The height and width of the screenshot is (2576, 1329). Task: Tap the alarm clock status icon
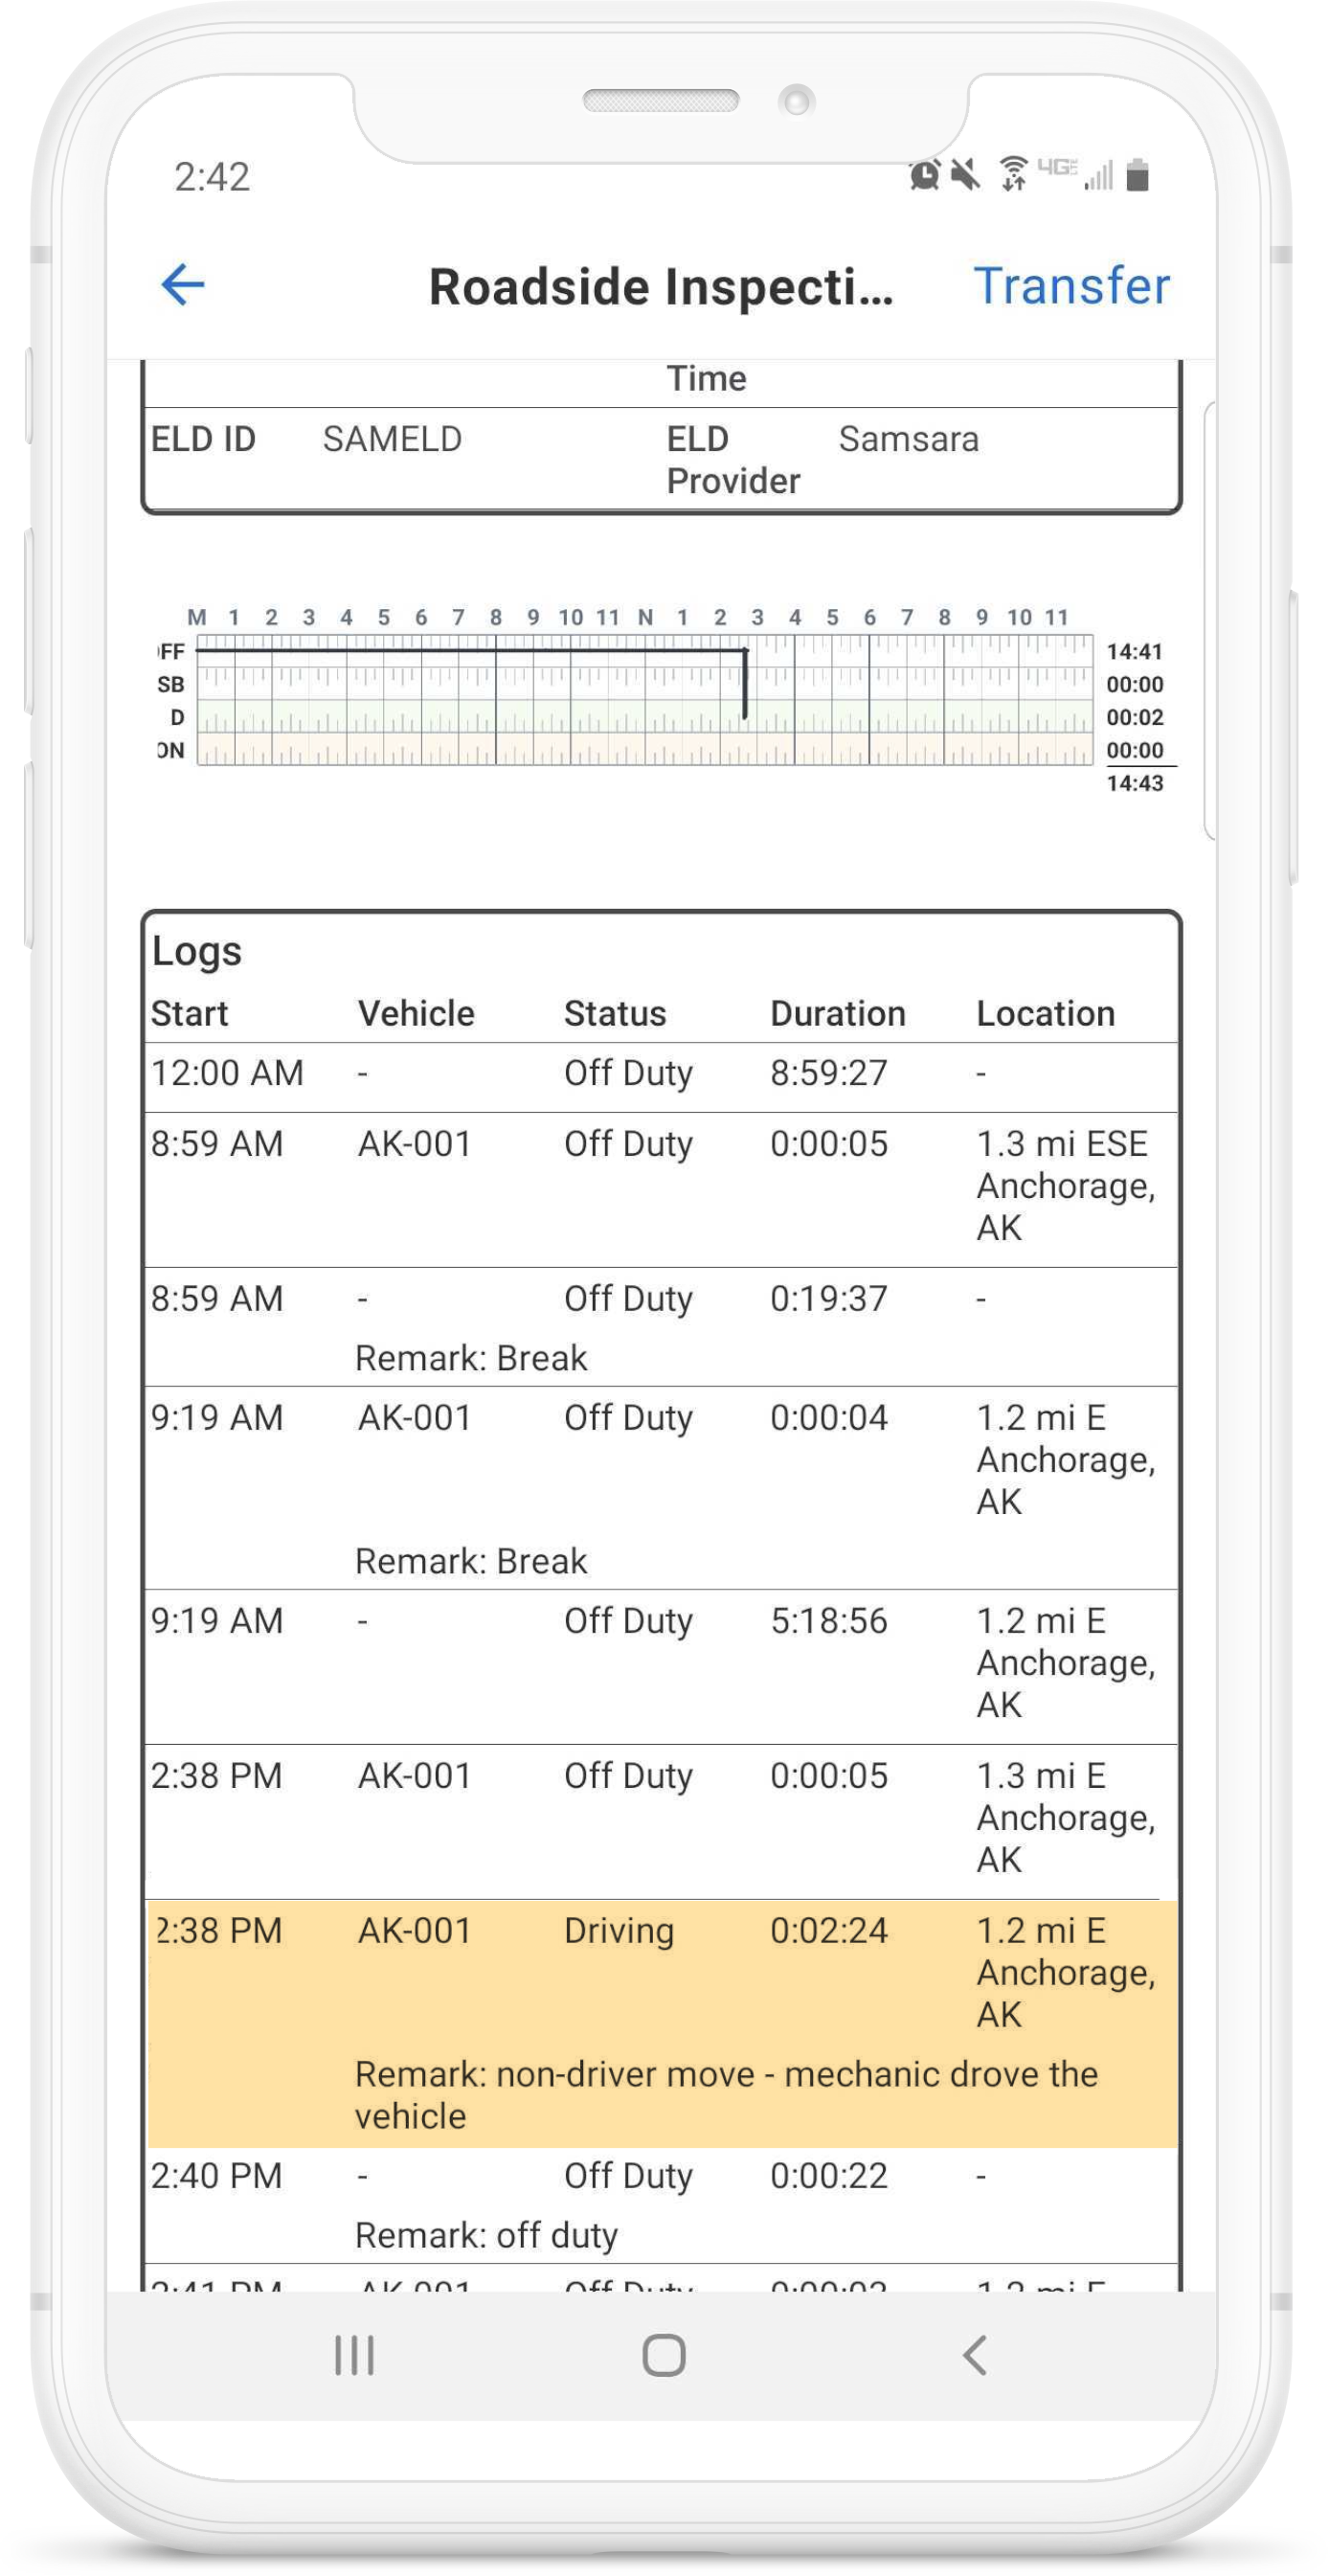(925, 175)
